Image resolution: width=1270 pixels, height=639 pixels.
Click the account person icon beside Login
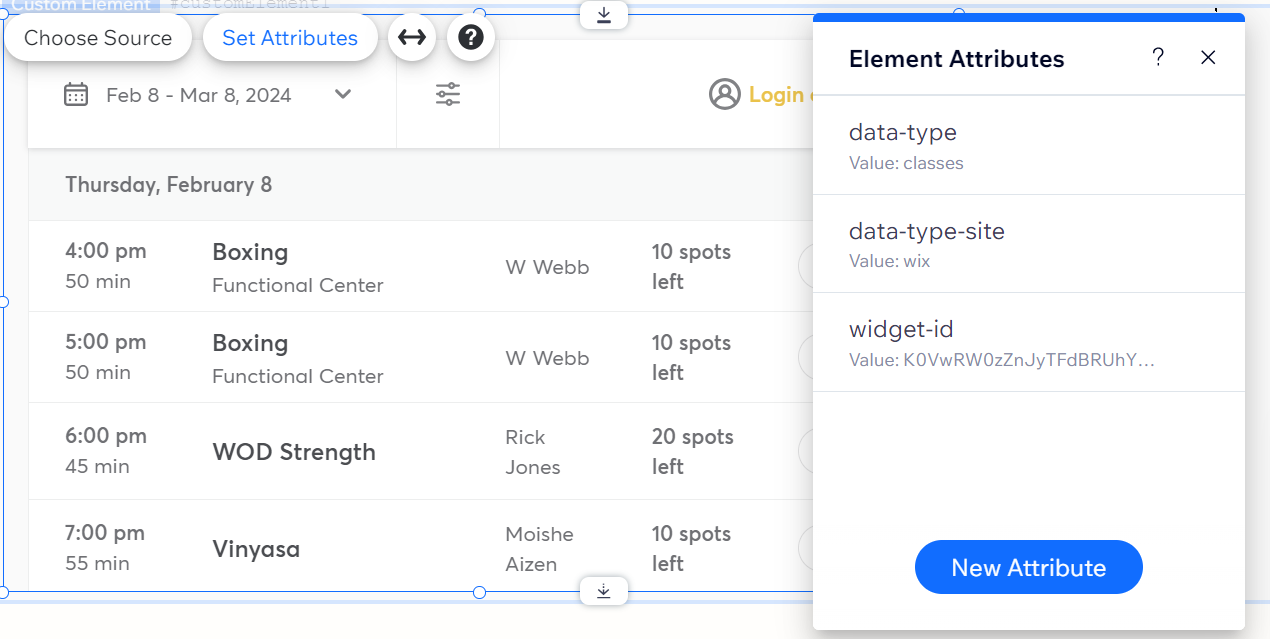(725, 94)
